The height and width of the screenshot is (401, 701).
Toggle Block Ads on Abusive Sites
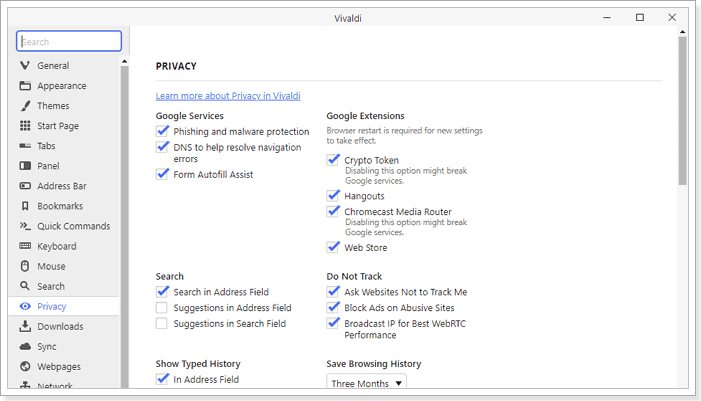(333, 308)
